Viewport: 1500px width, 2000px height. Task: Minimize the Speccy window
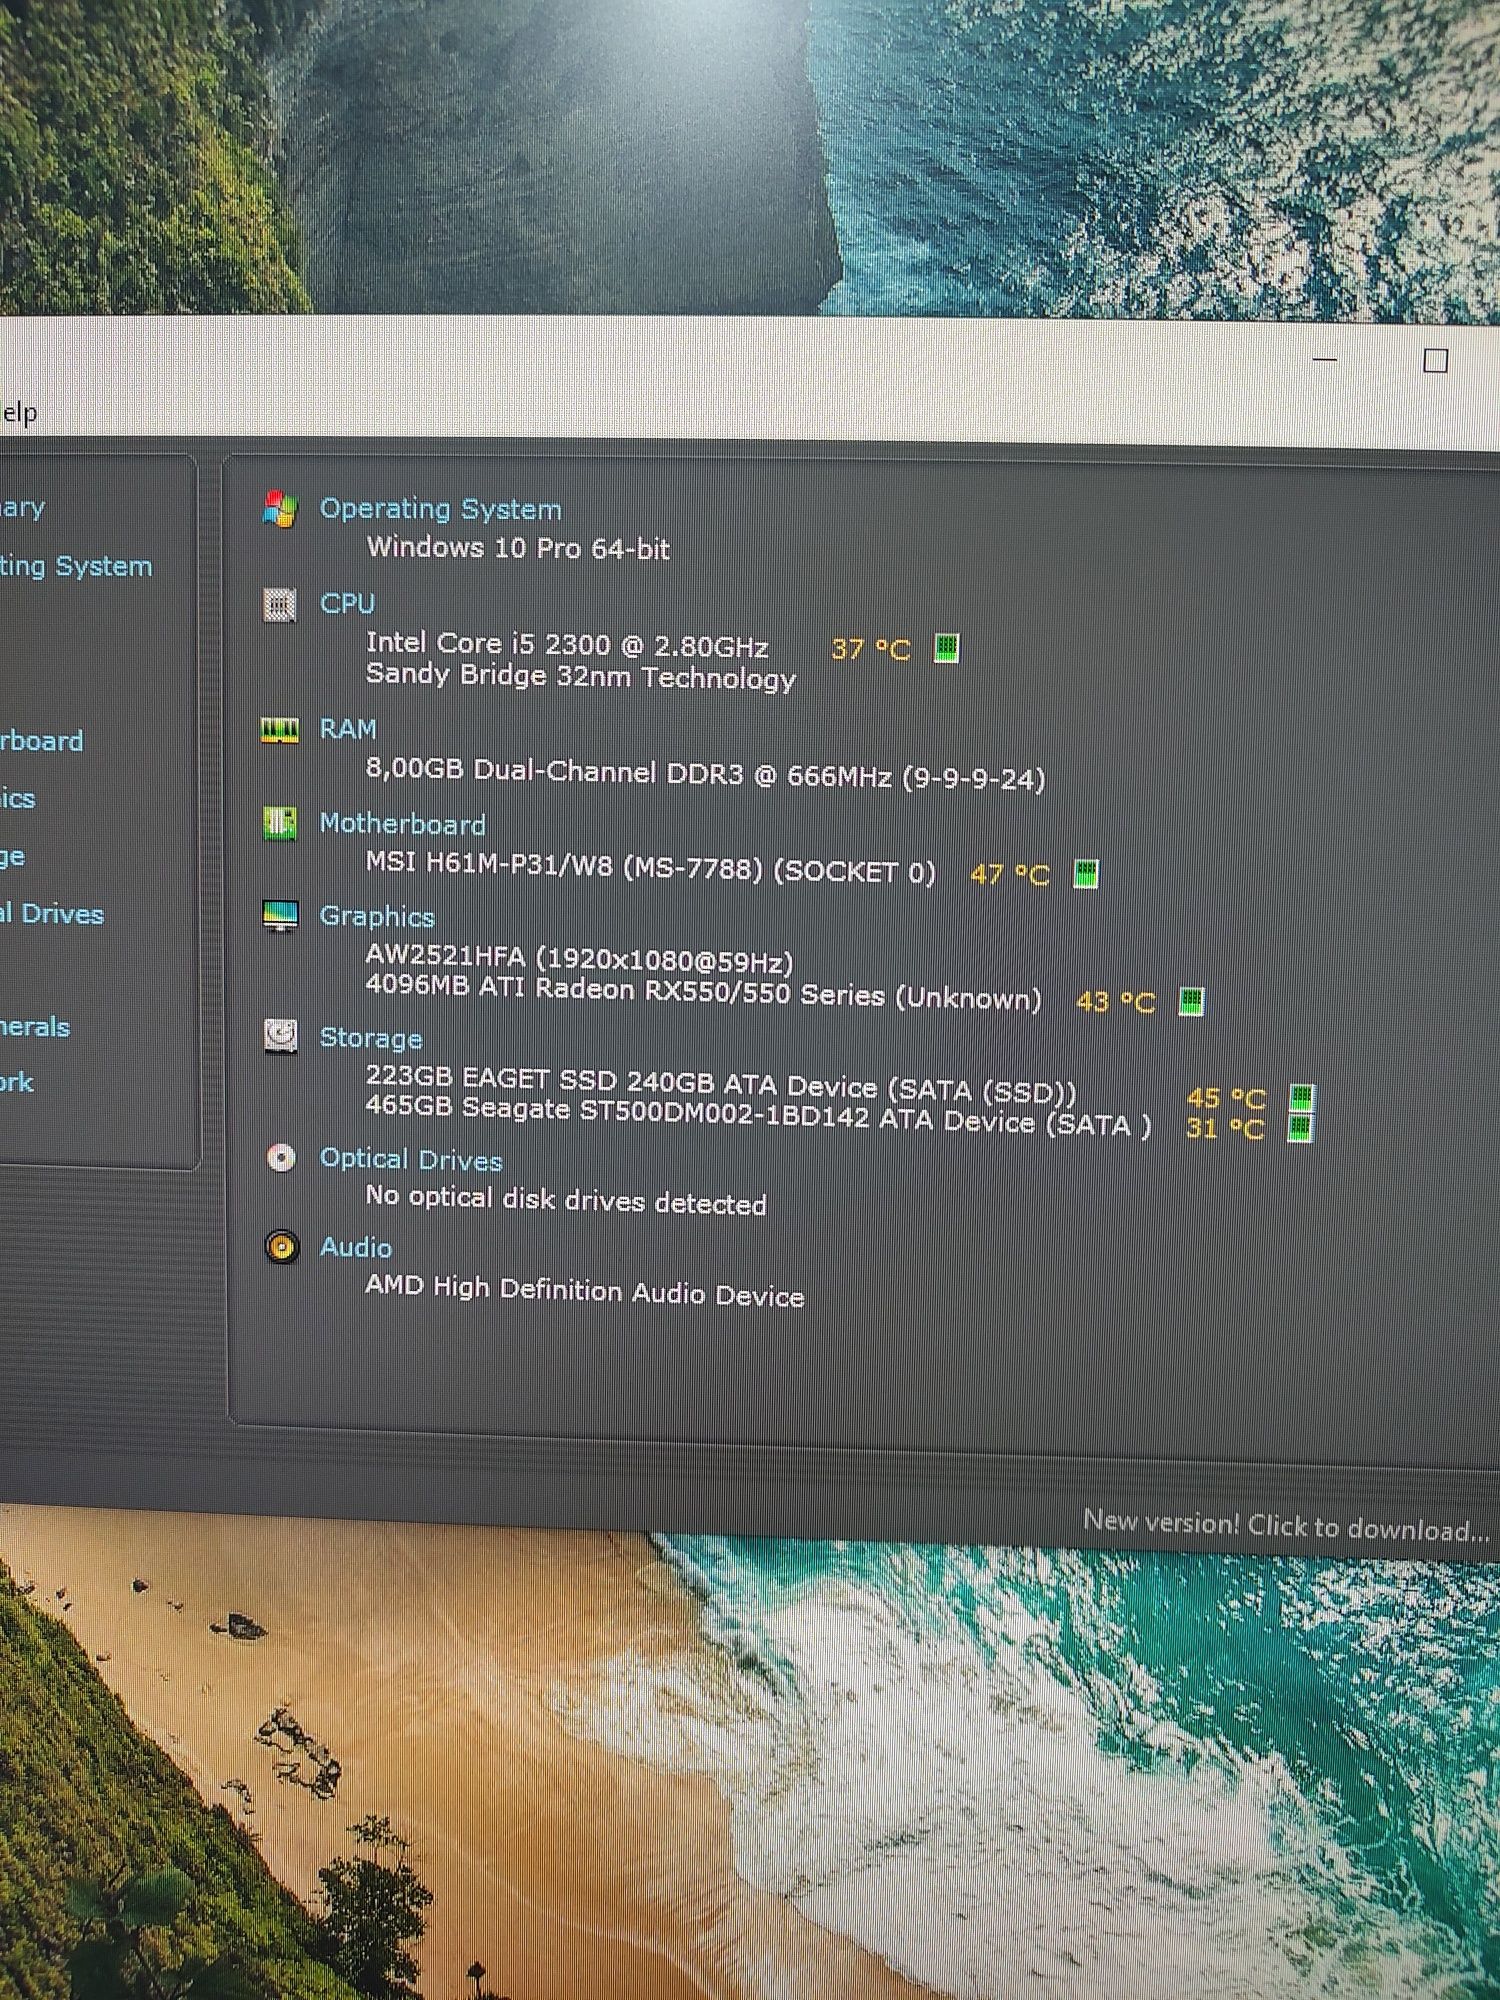(x=1325, y=358)
